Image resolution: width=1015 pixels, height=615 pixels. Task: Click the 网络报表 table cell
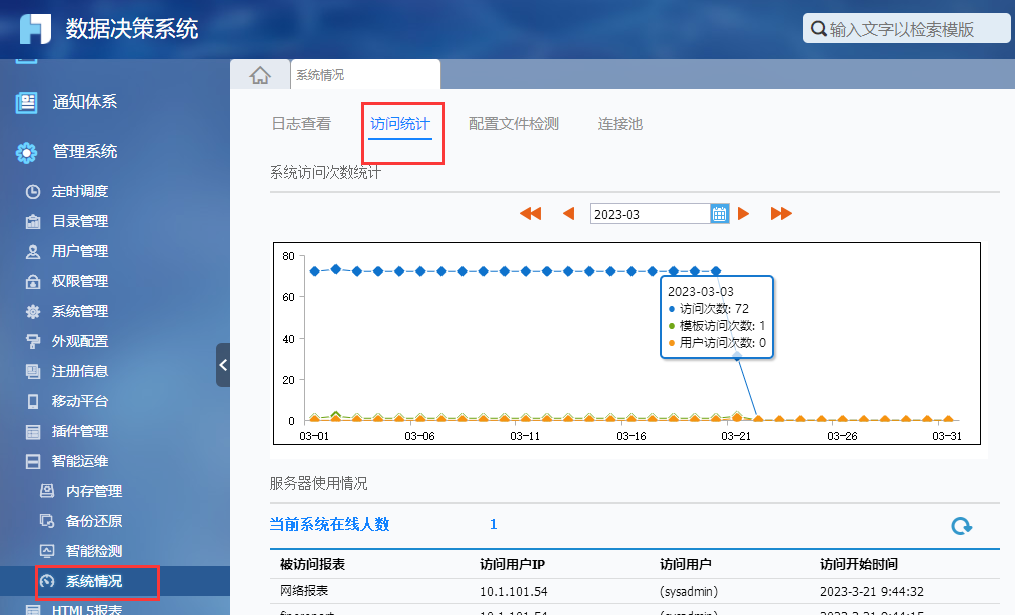pos(304,591)
